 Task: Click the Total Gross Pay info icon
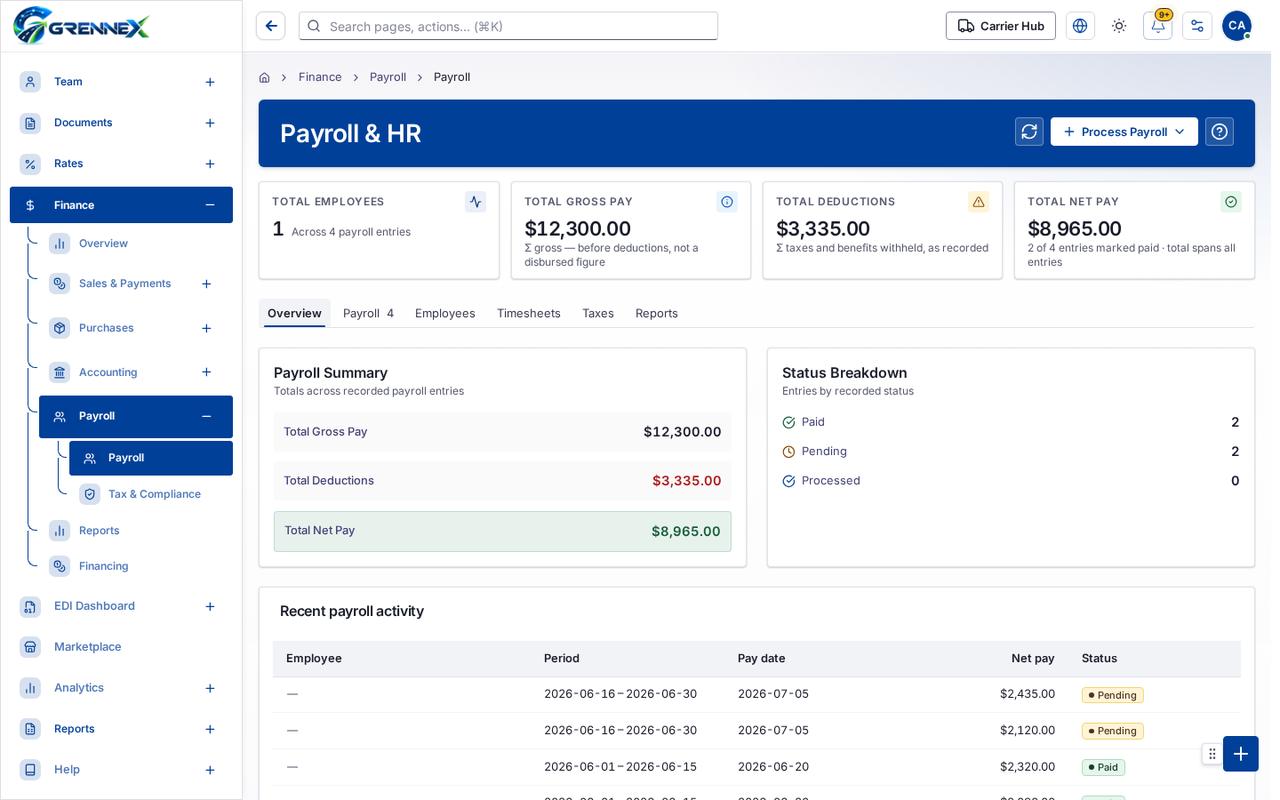click(727, 202)
